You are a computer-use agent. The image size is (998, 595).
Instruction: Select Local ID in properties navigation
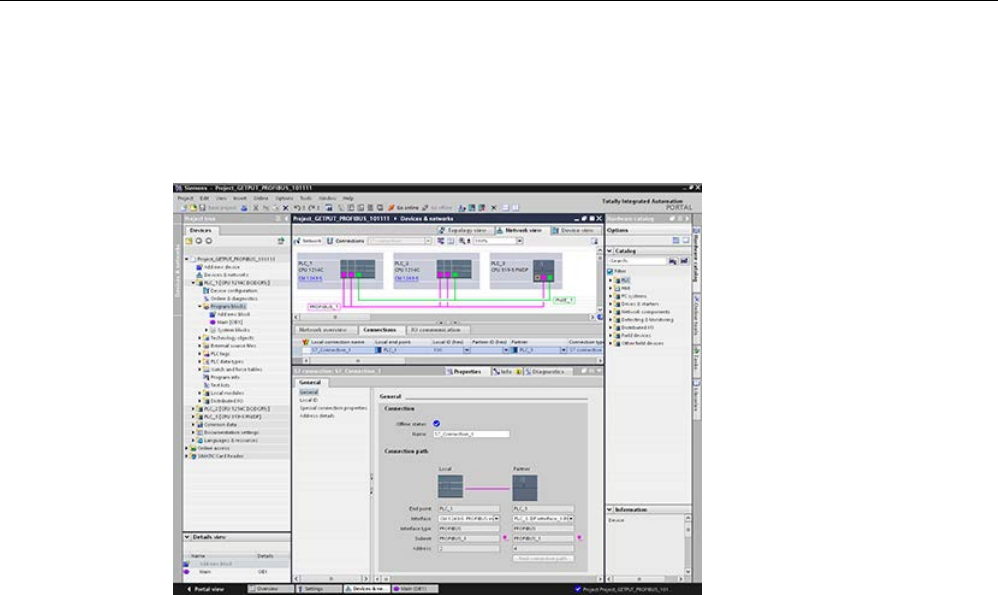click(308, 400)
